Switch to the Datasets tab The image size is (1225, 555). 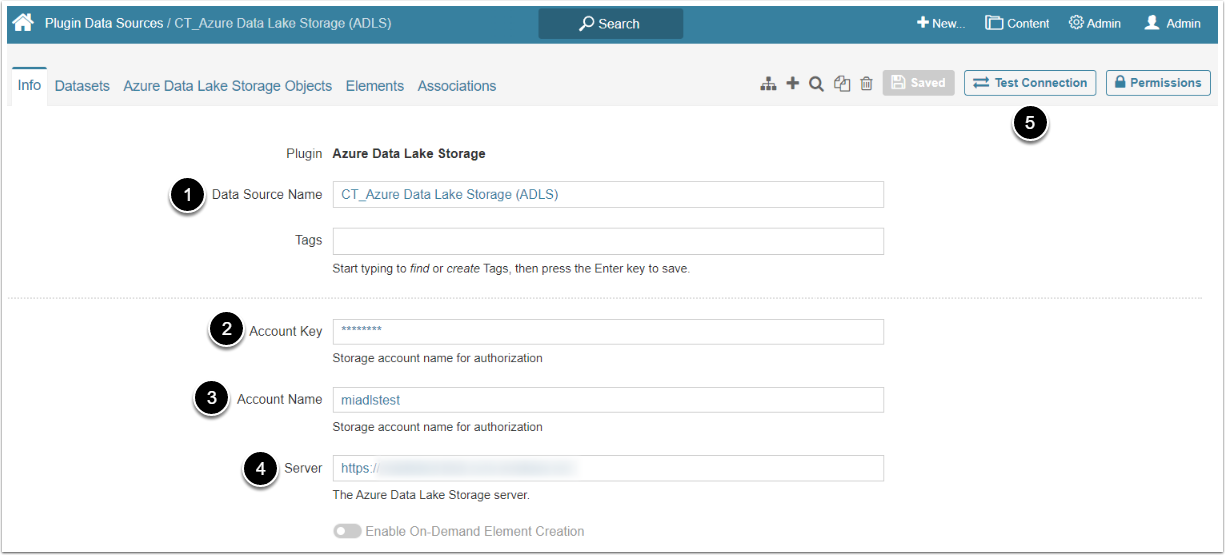[x=82, y=86]
